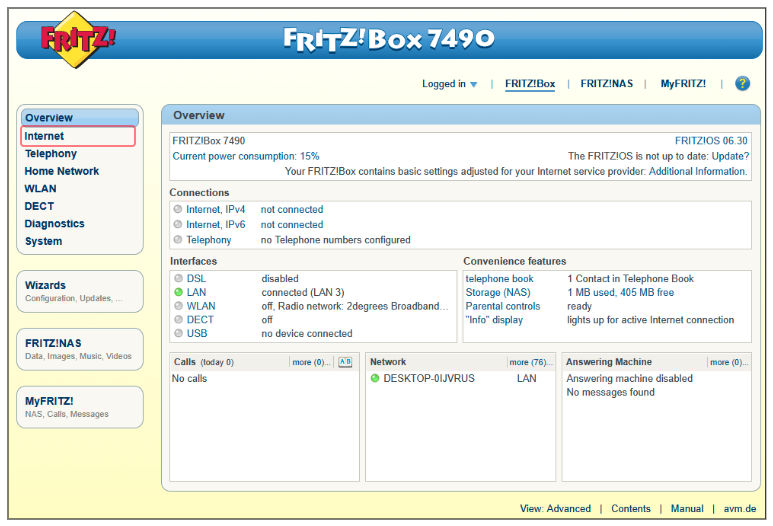Viewport: 773px width, 526px height.
Task: Click more (0) in Calls panel
Action: coord(311,362)
